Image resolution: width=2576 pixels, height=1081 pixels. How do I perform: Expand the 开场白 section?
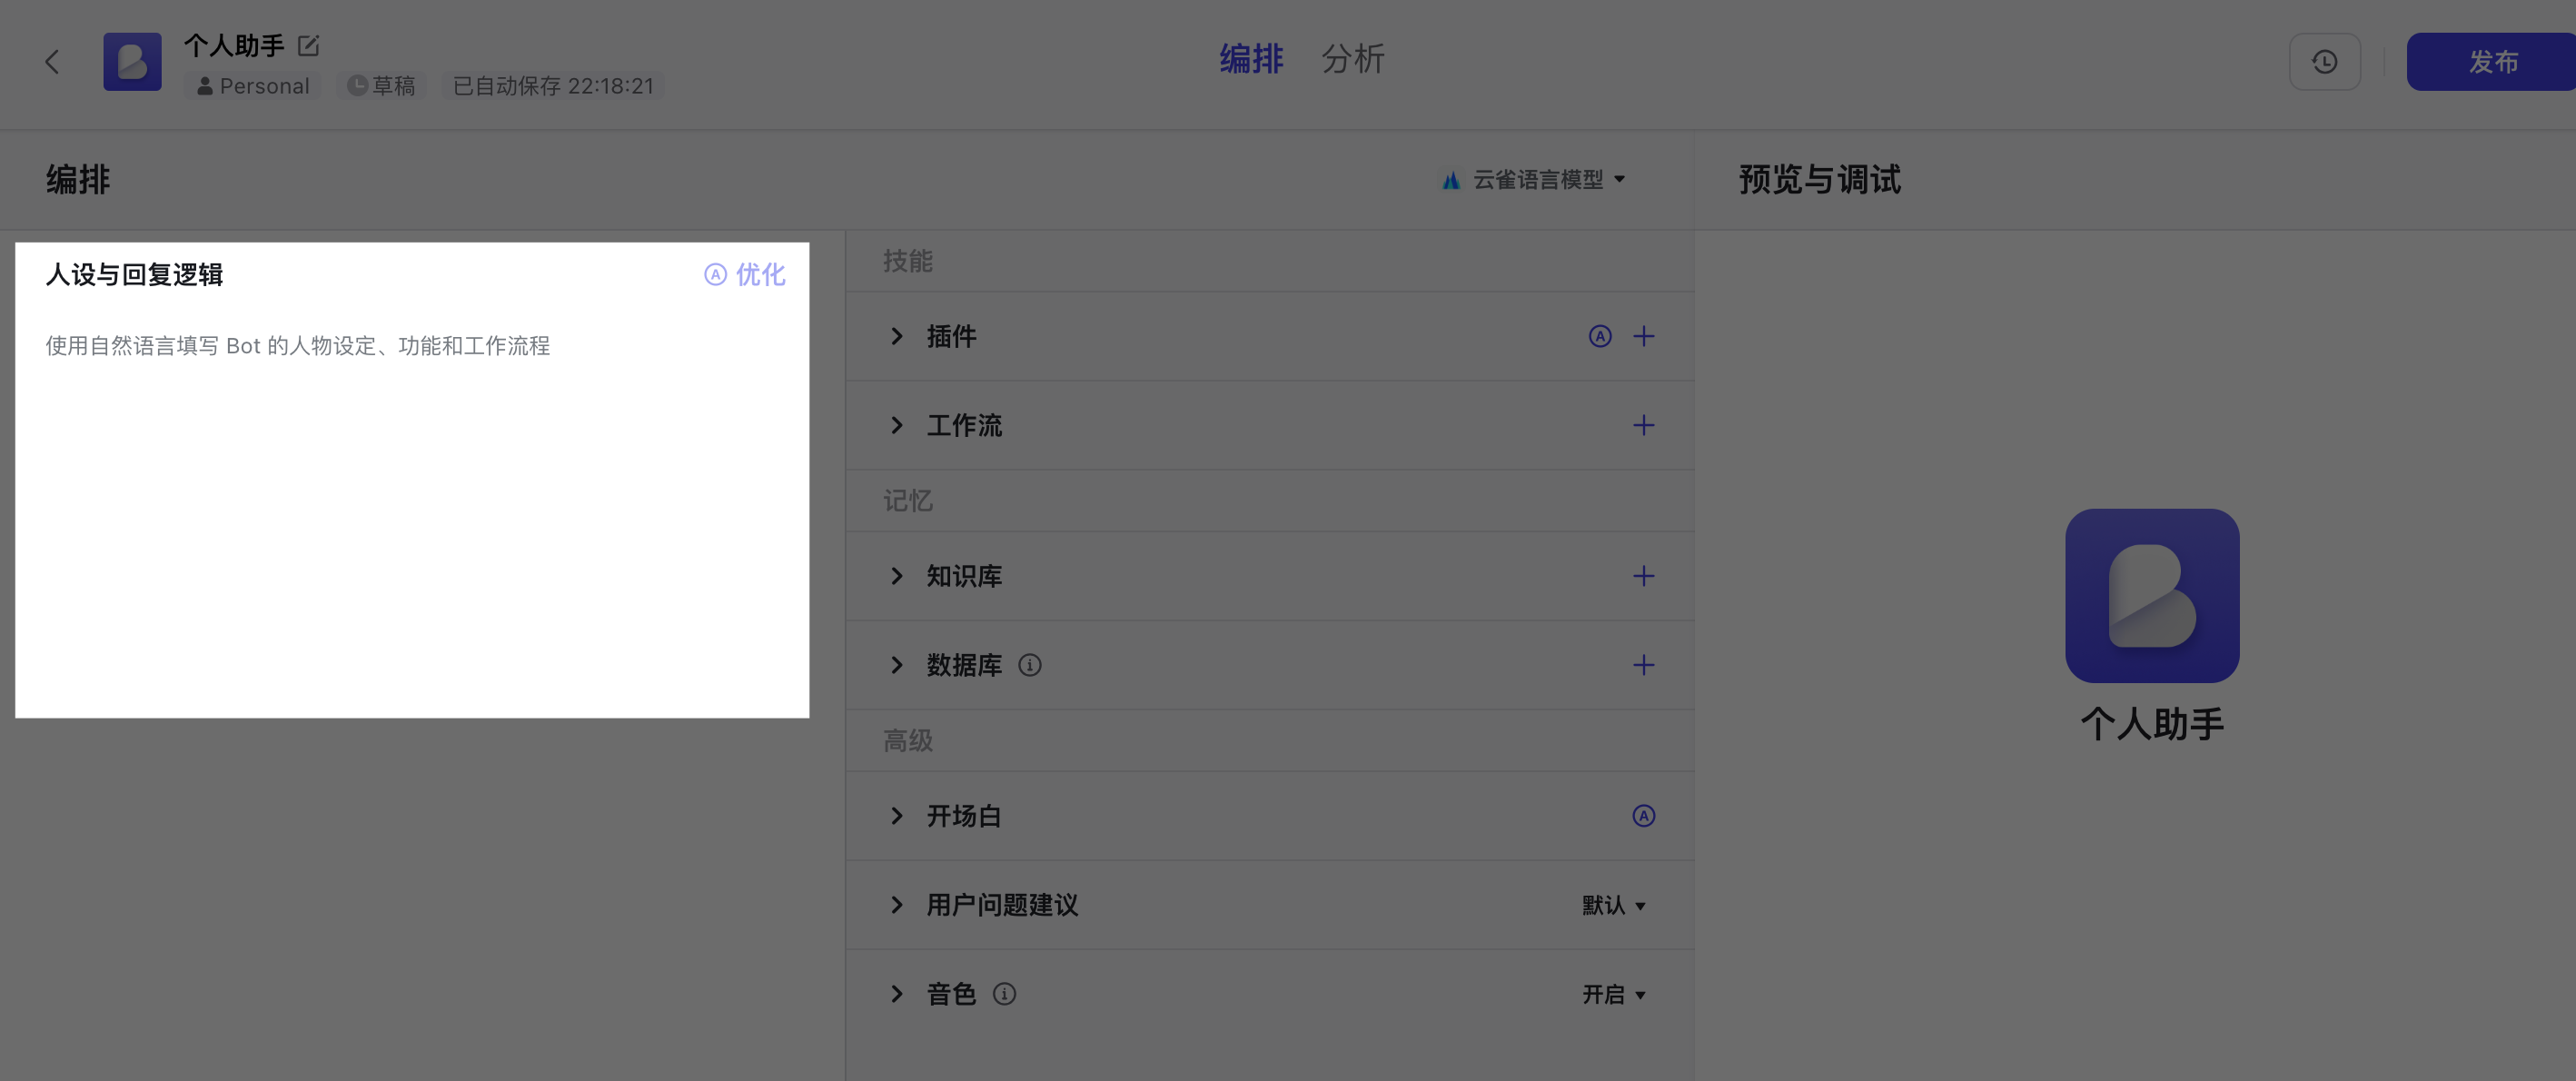pyautogui.click(x=897, y=817)
